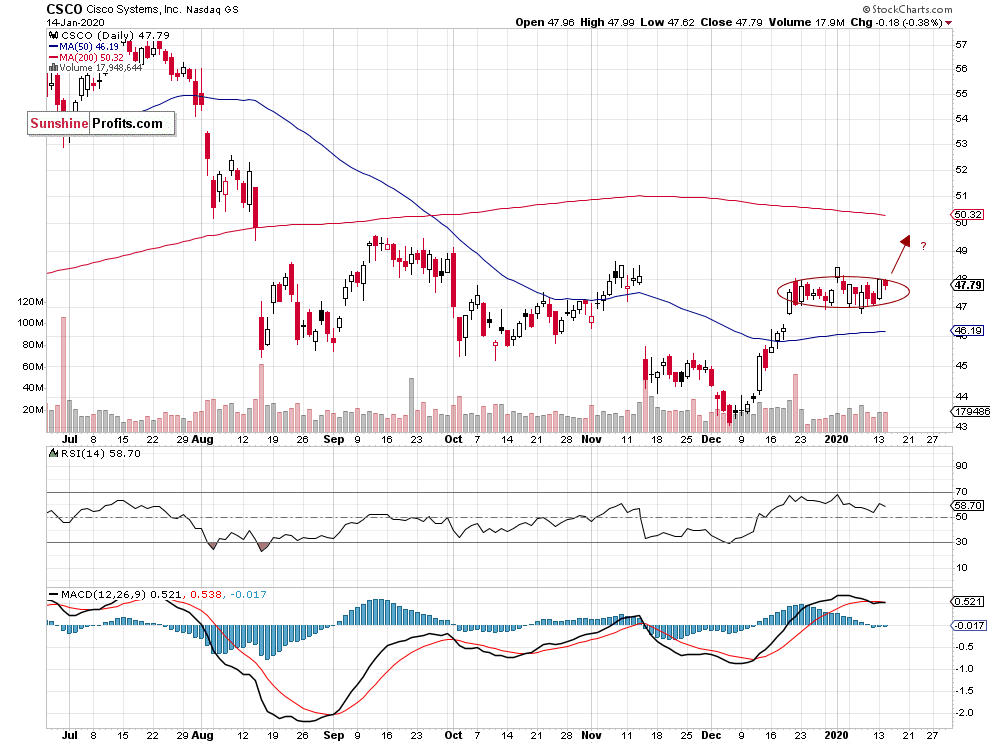990x744 pixels.
Task: Click the 90 level on RSI axis
Action: click(961, 466)
